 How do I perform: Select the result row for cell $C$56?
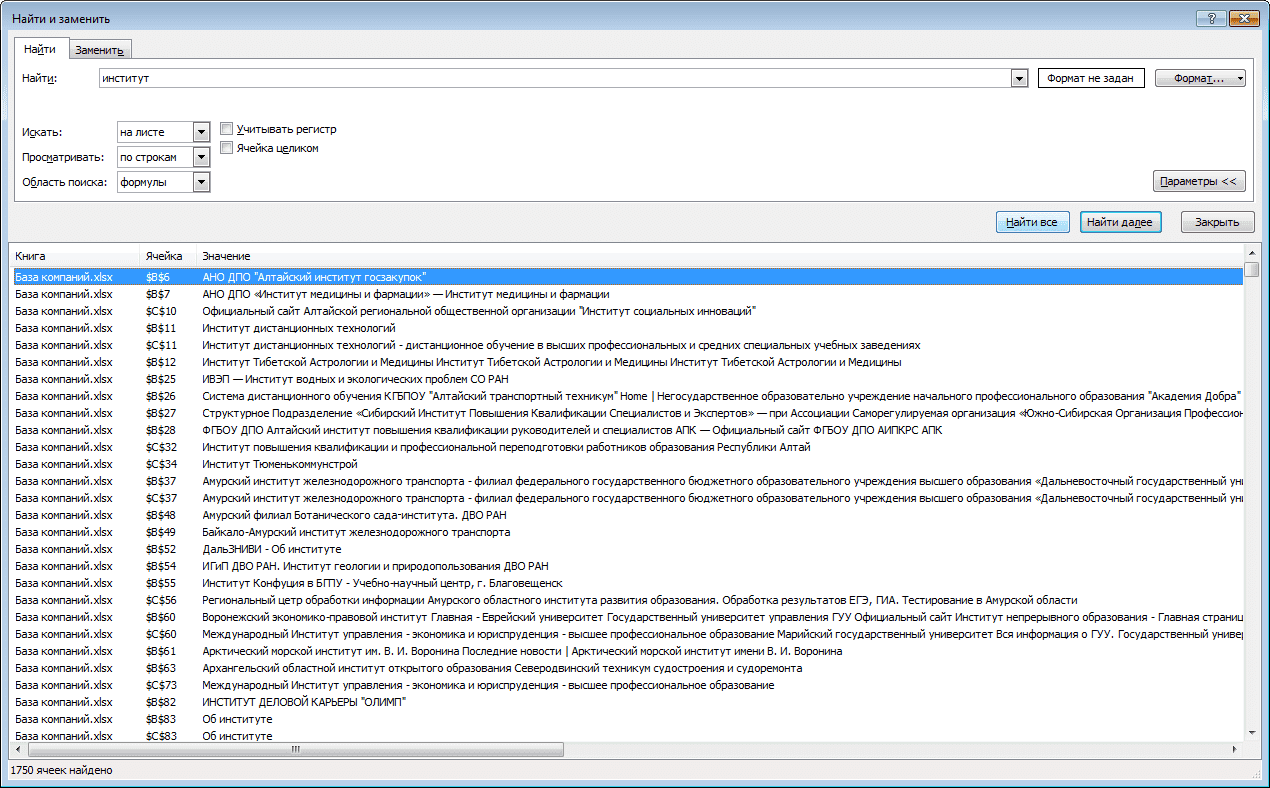627,600
